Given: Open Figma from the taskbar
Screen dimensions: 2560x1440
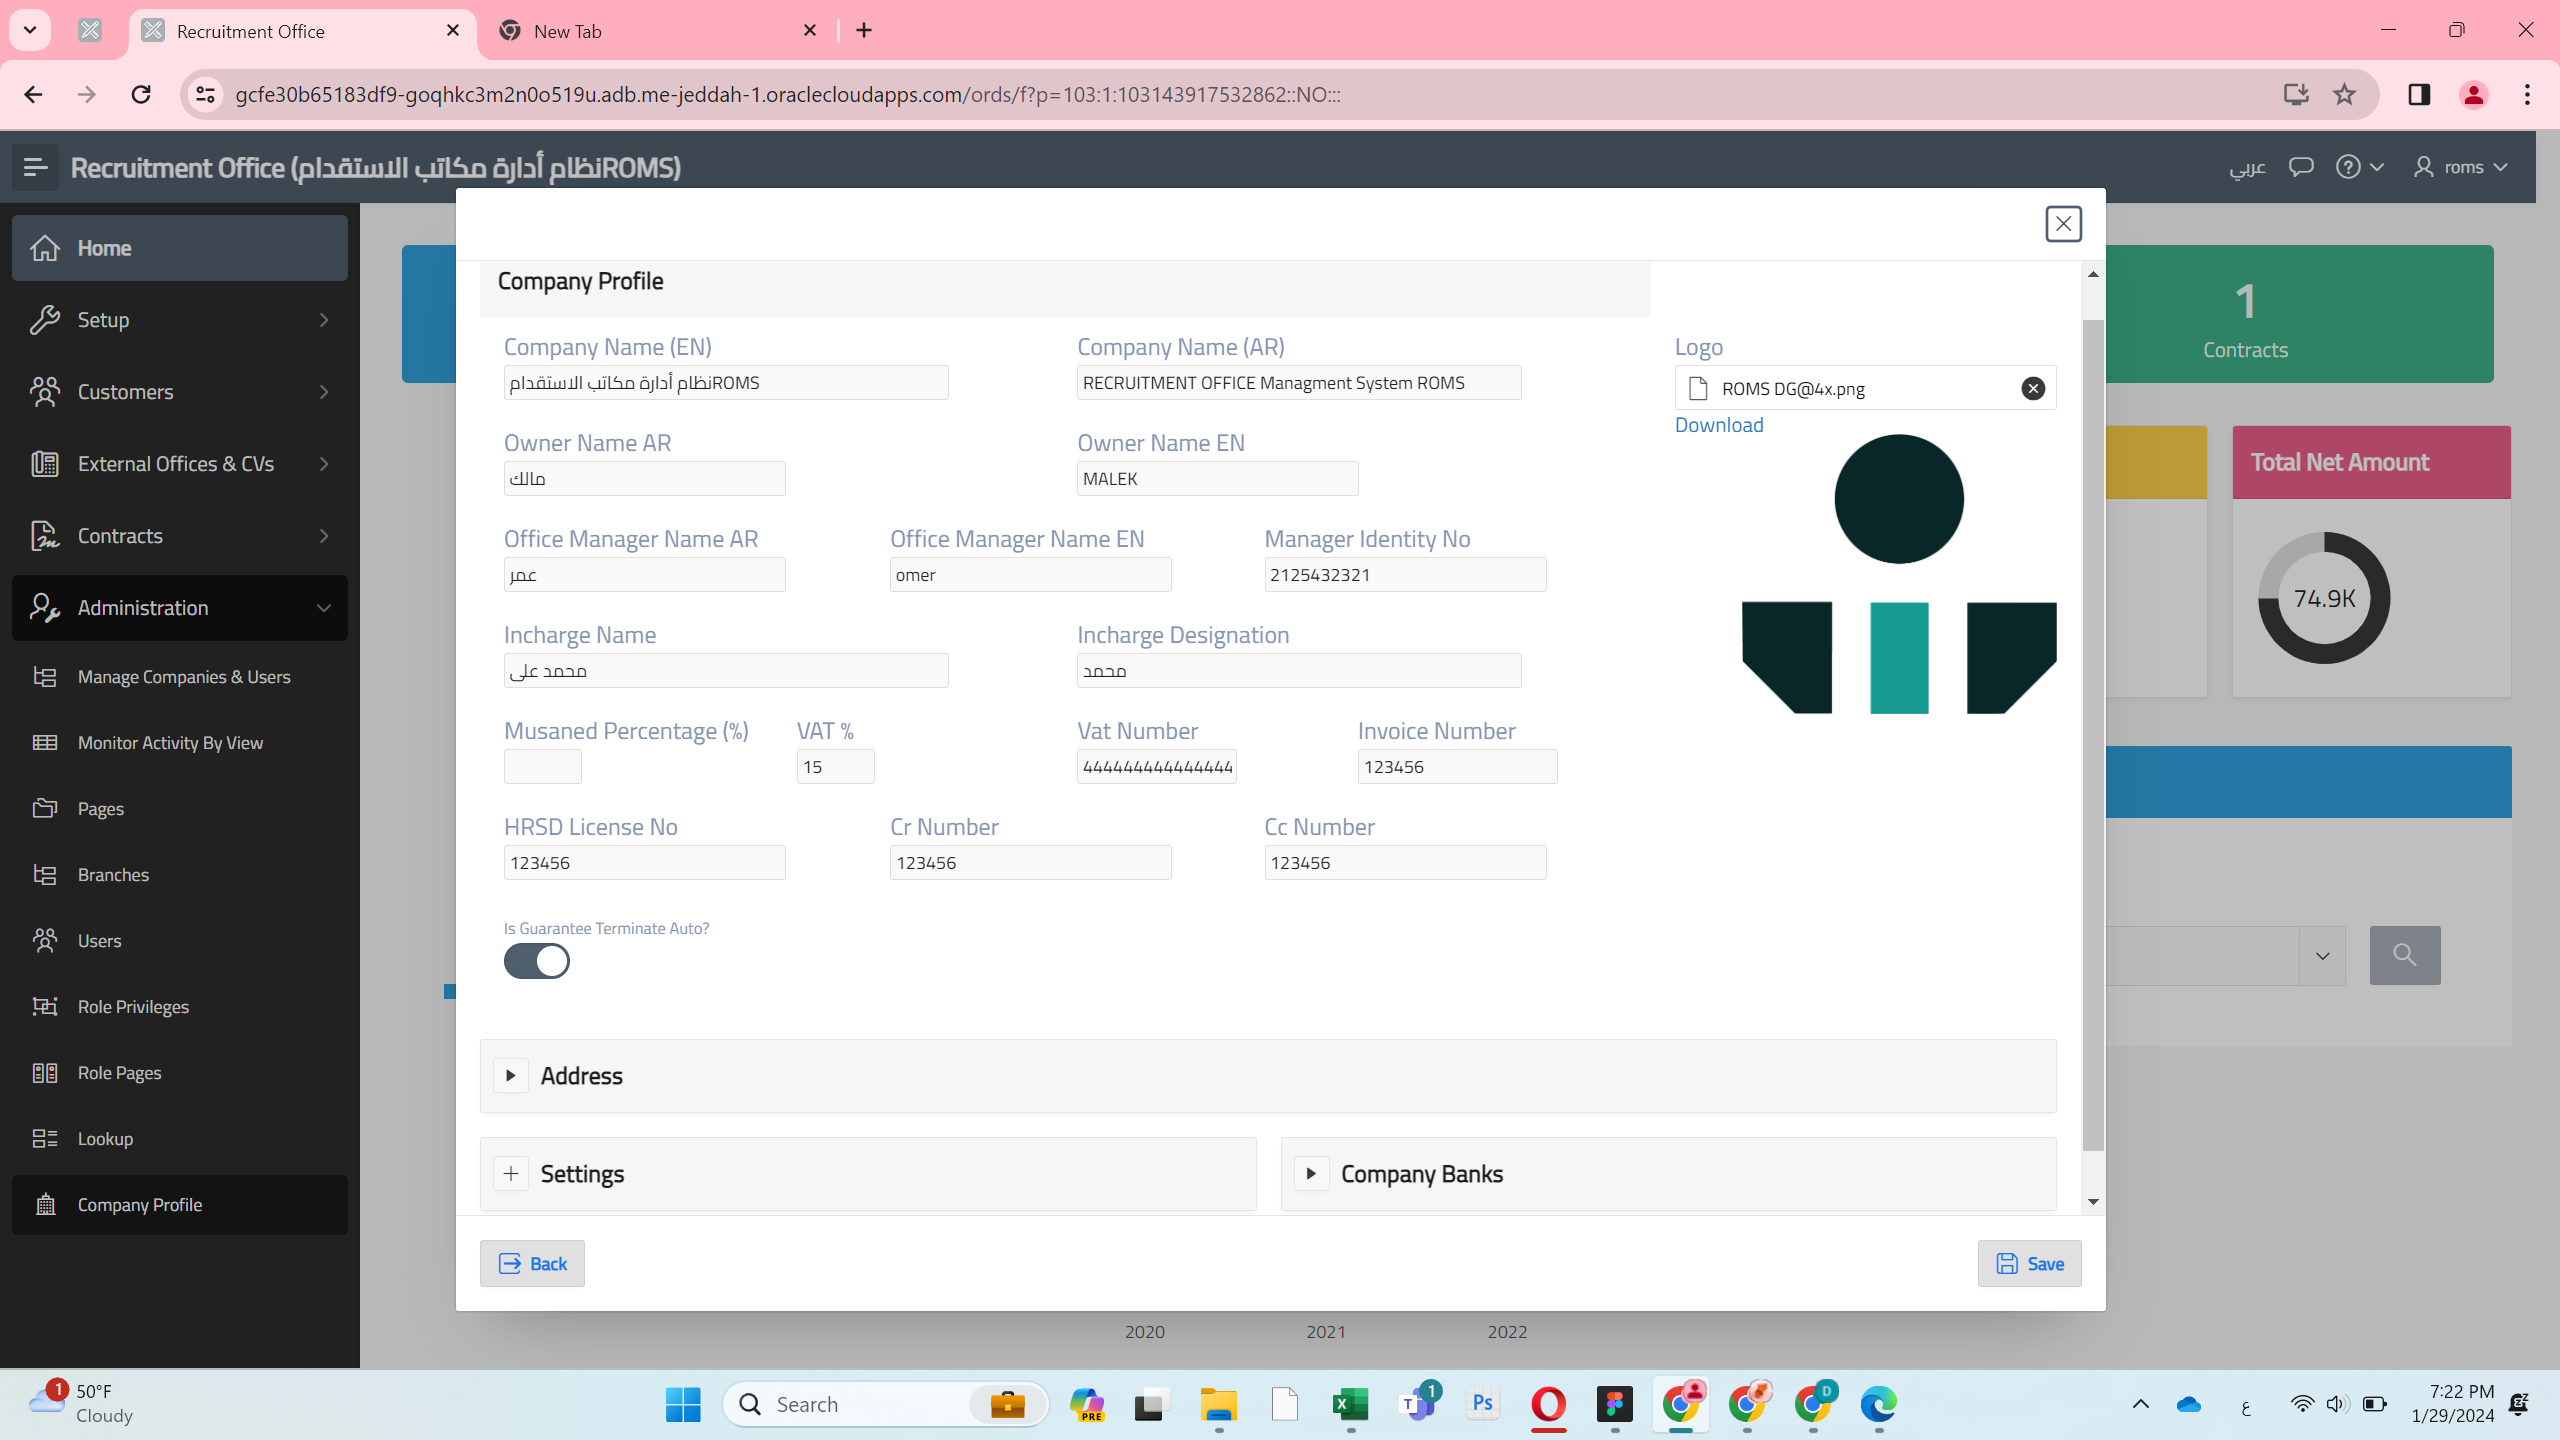Looking at the screenshot, I should click(1615, 1404).
